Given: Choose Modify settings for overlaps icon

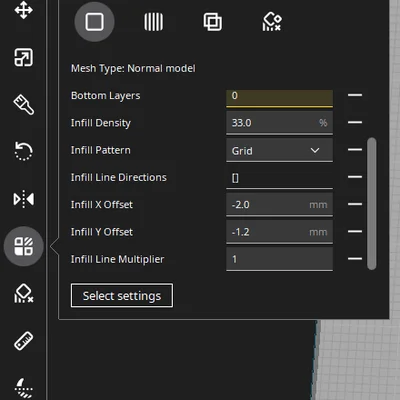Looking at the screenshot, I should [213, 22].
